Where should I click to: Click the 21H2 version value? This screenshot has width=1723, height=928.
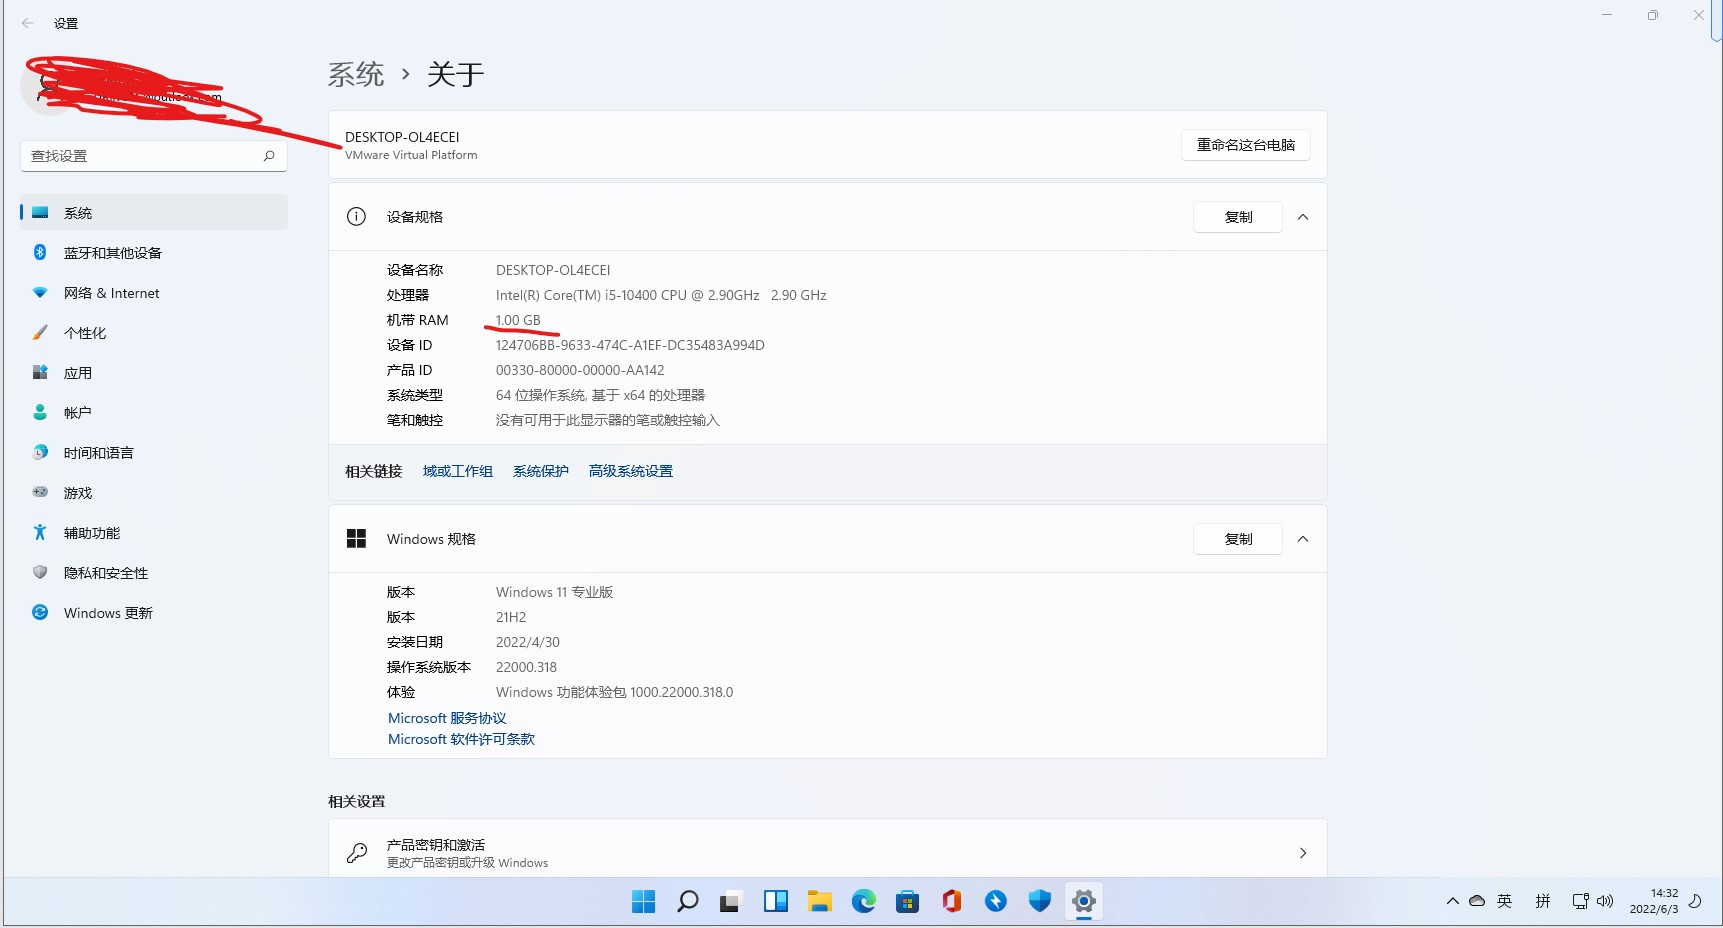[x=511, y=617]
